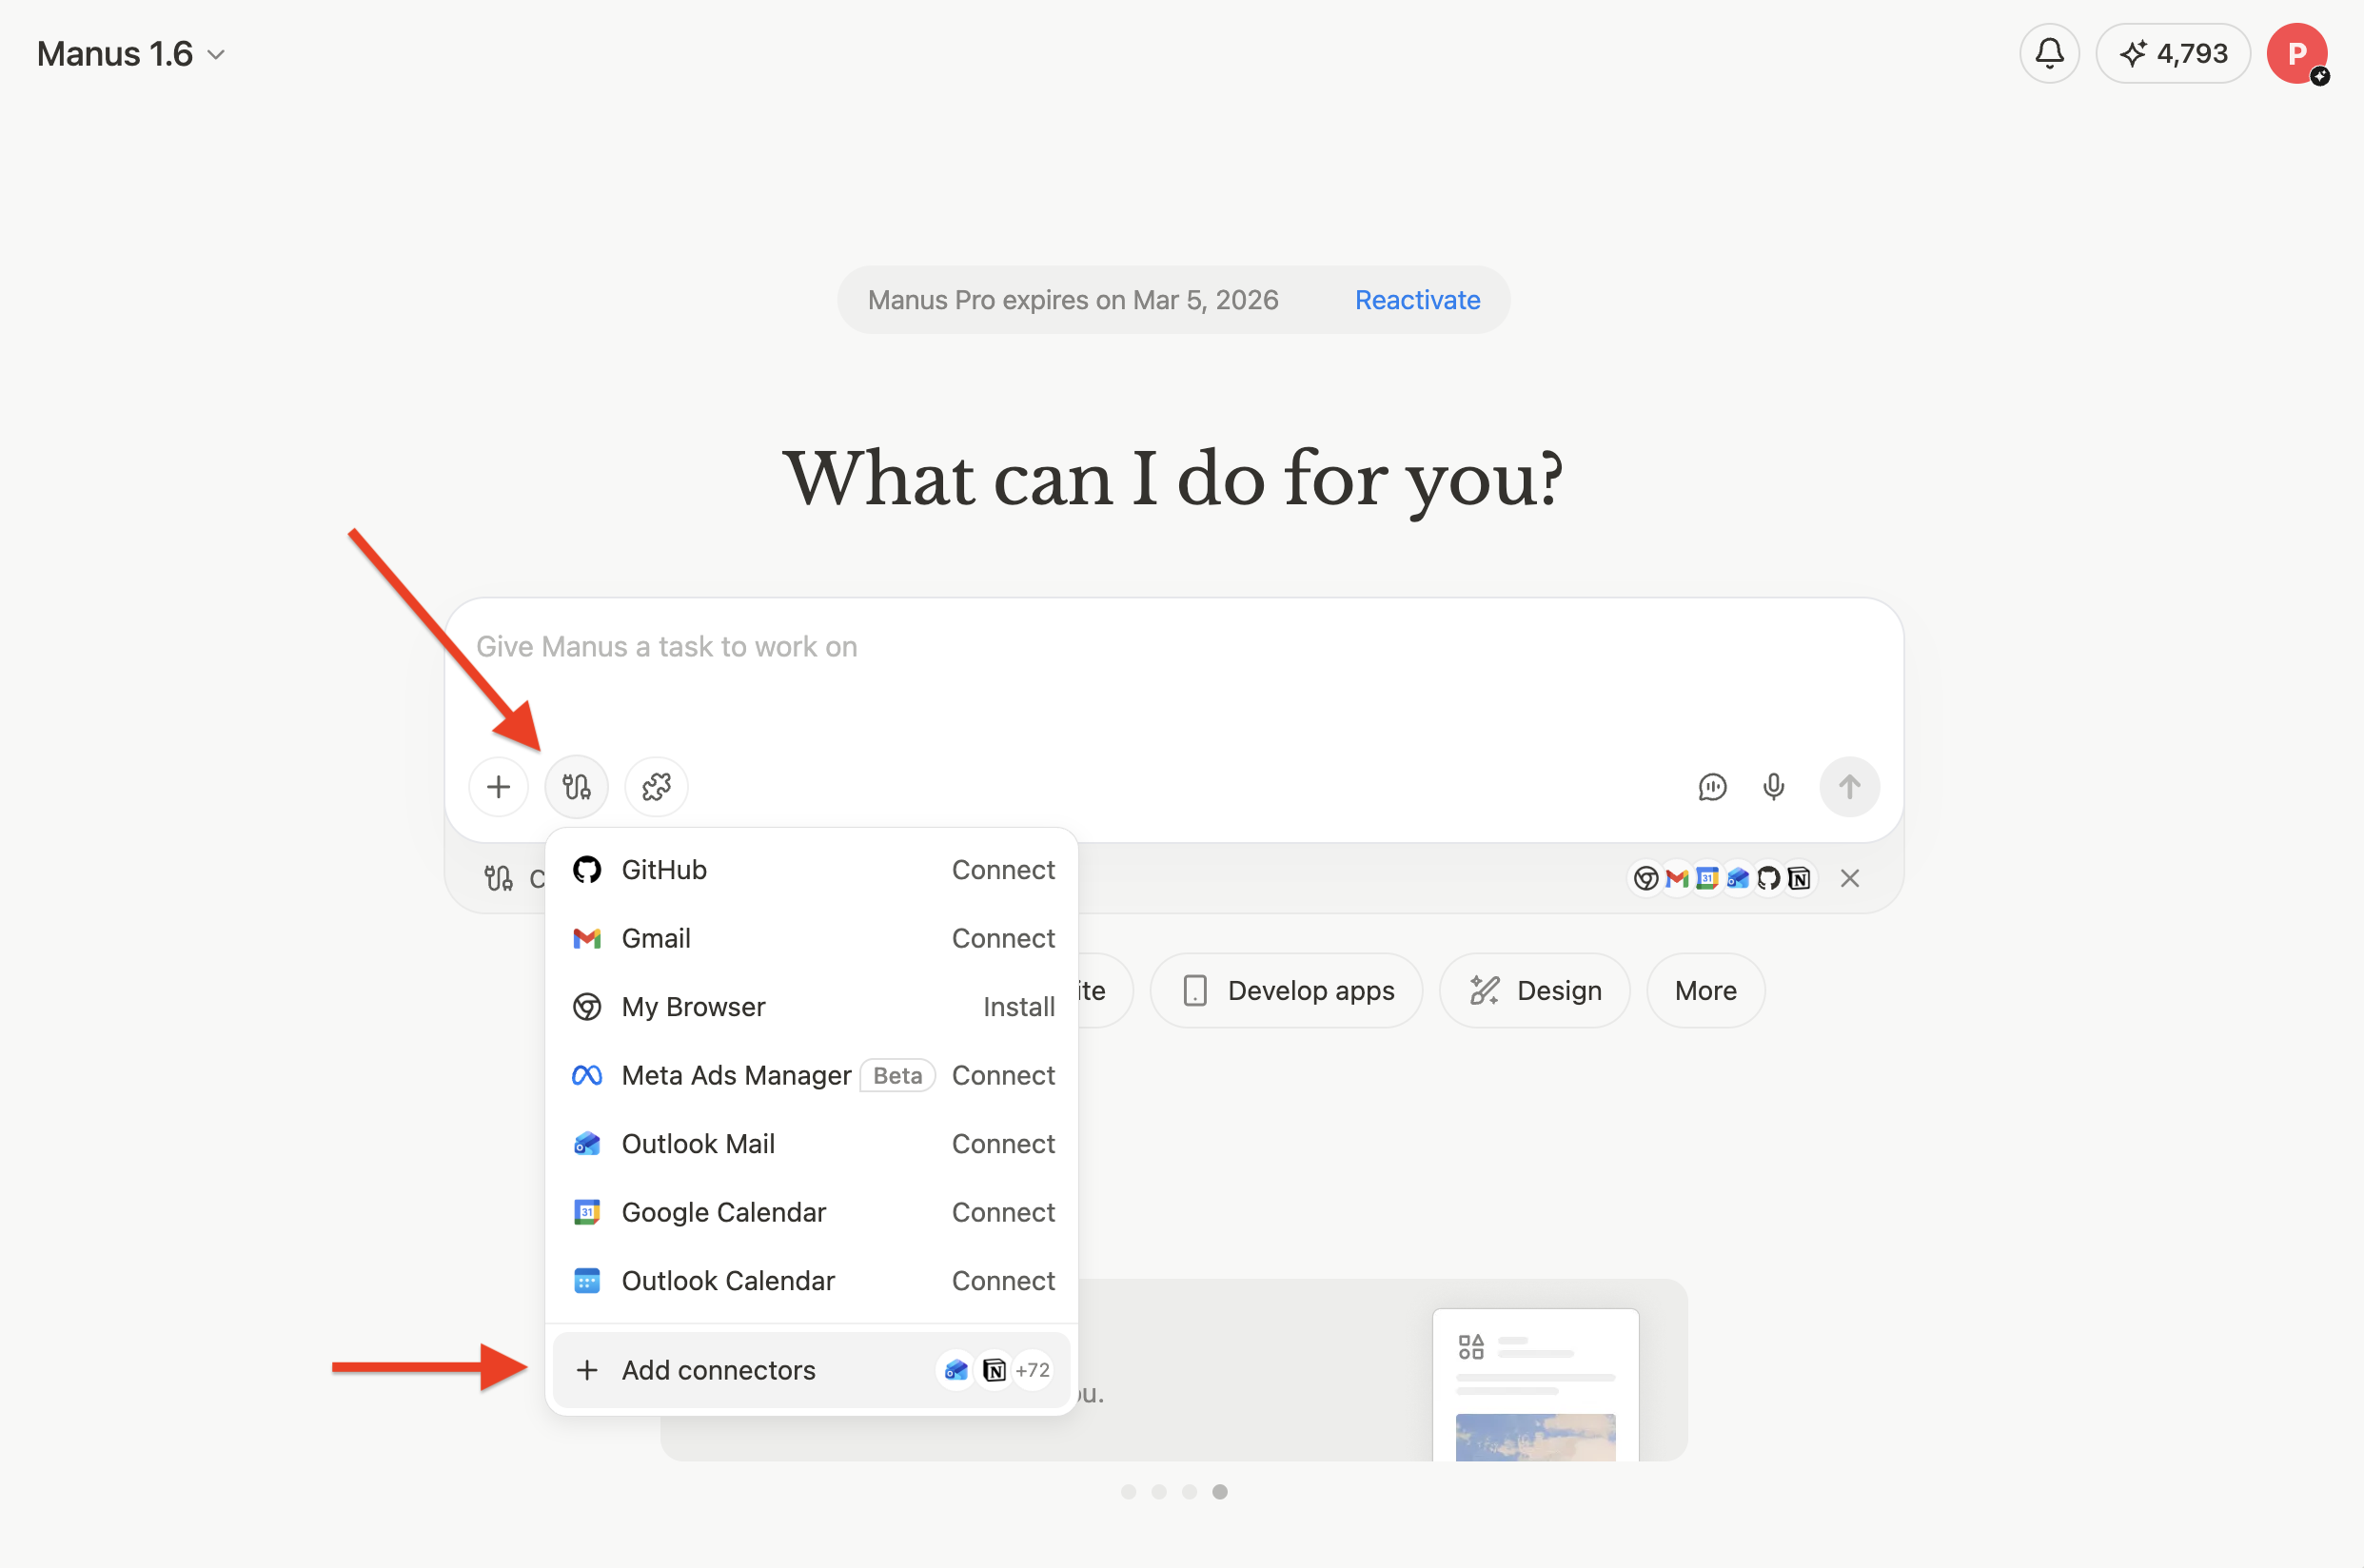Select the second carousel dot

coord(1159,1492)
